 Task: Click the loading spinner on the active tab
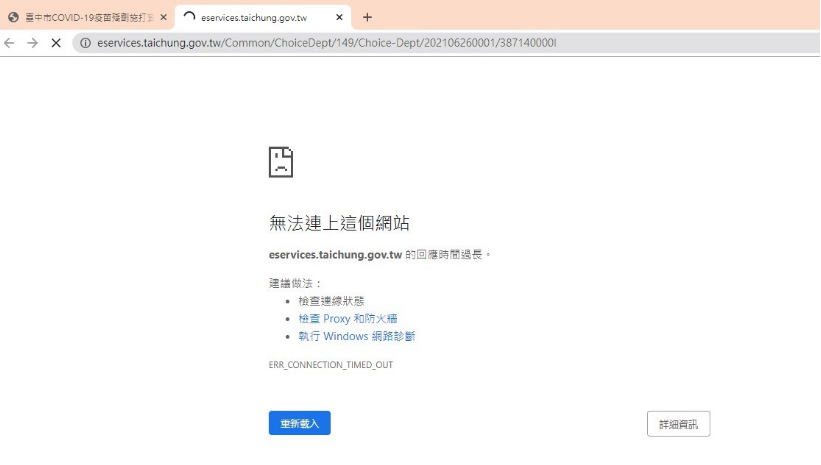[189, 17]
